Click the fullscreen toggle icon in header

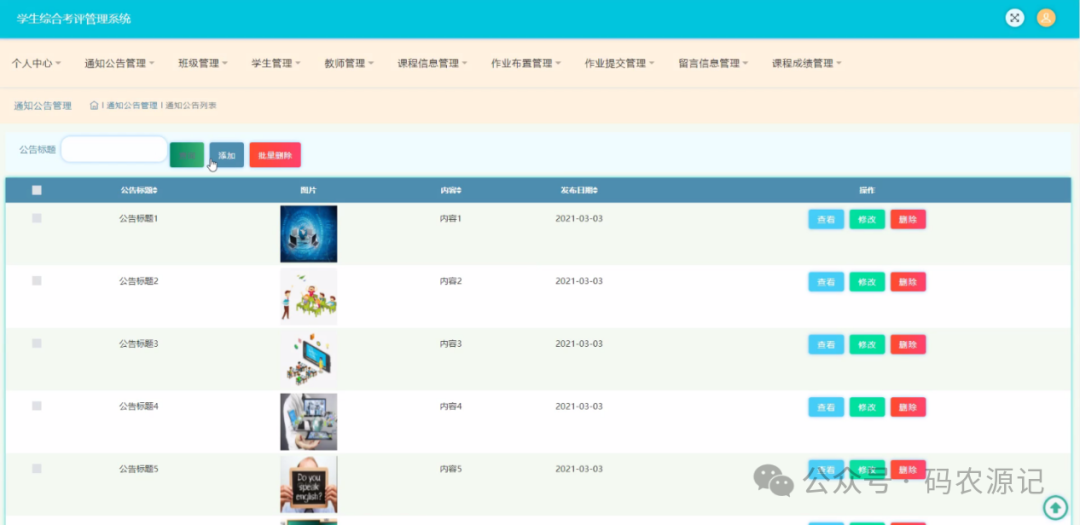pos(1015,18)
